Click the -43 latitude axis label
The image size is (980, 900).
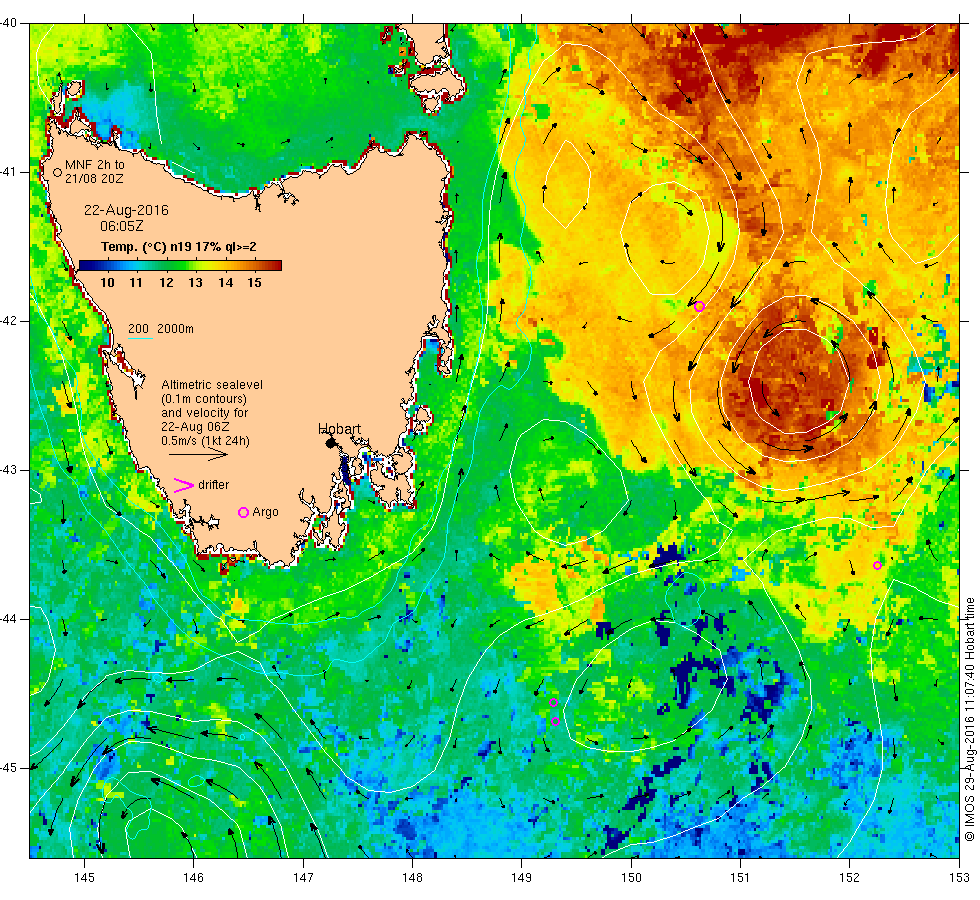pyautogui.click(x=9, y=470)
